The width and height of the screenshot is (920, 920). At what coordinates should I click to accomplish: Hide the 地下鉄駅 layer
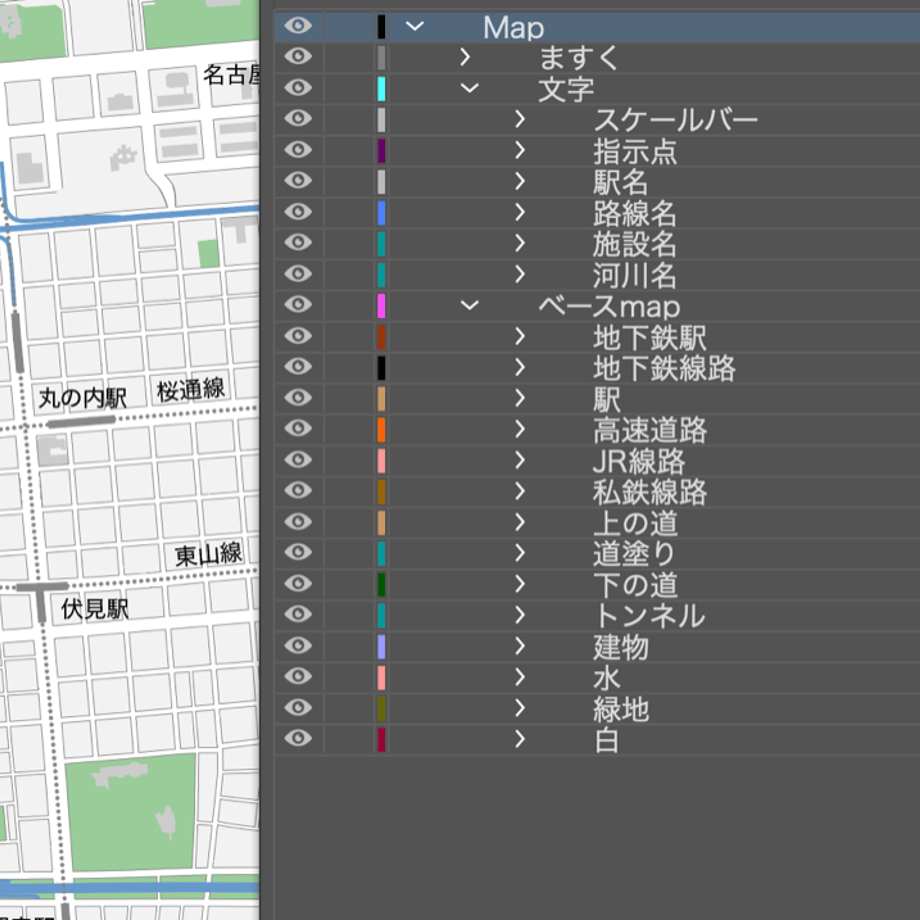(298, 336)
